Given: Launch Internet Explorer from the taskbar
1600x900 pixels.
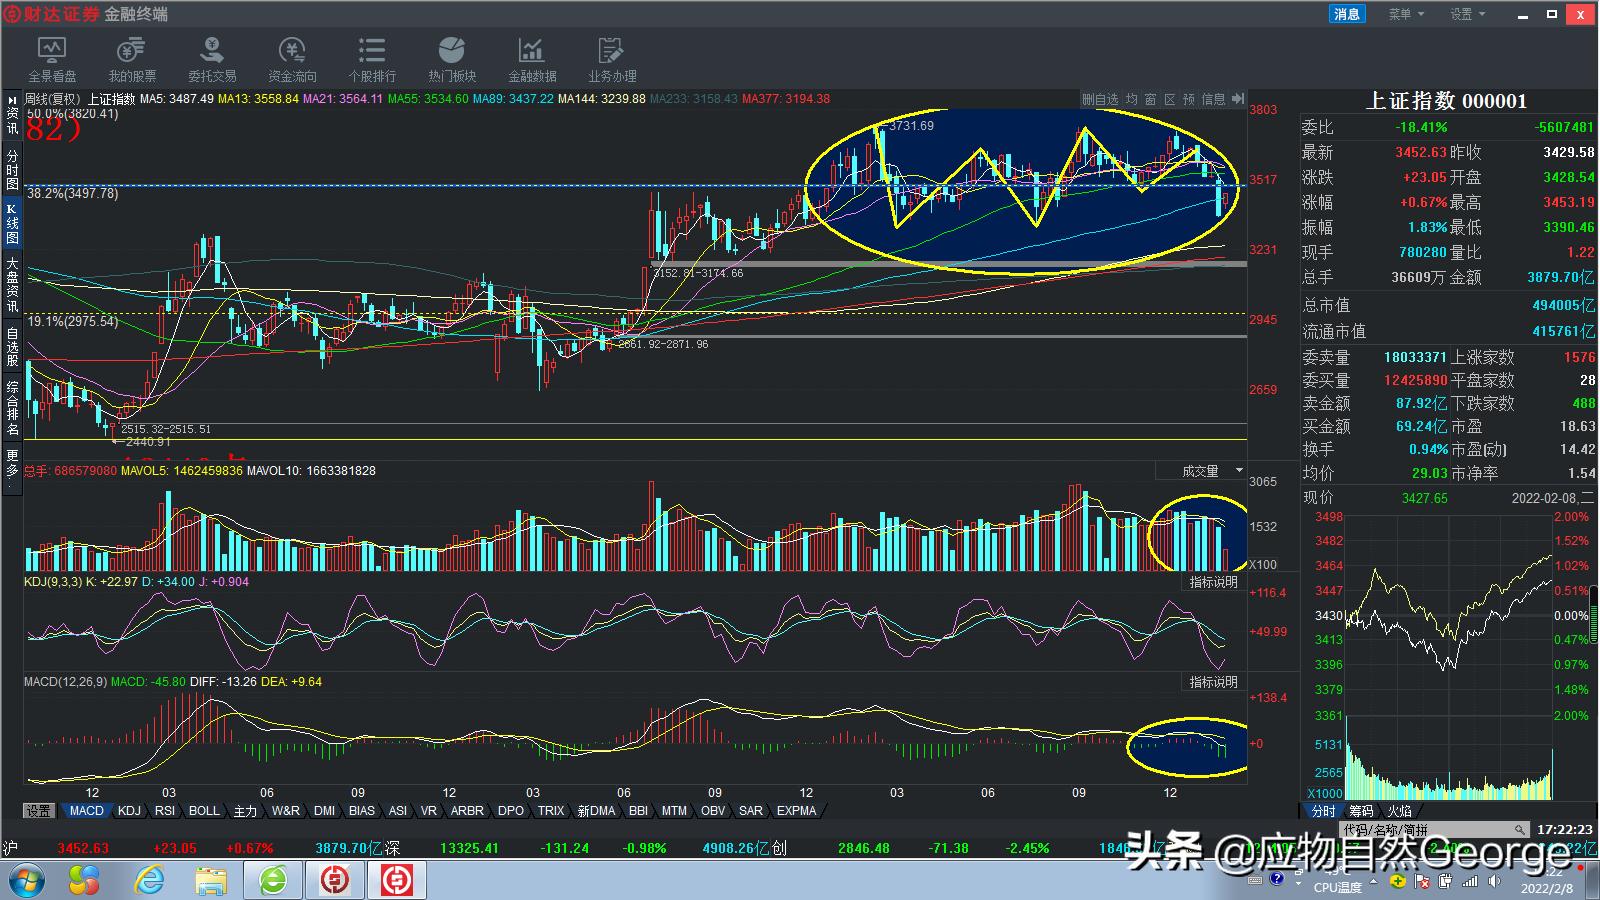Looking at the screenshot, I should (152, 881).
